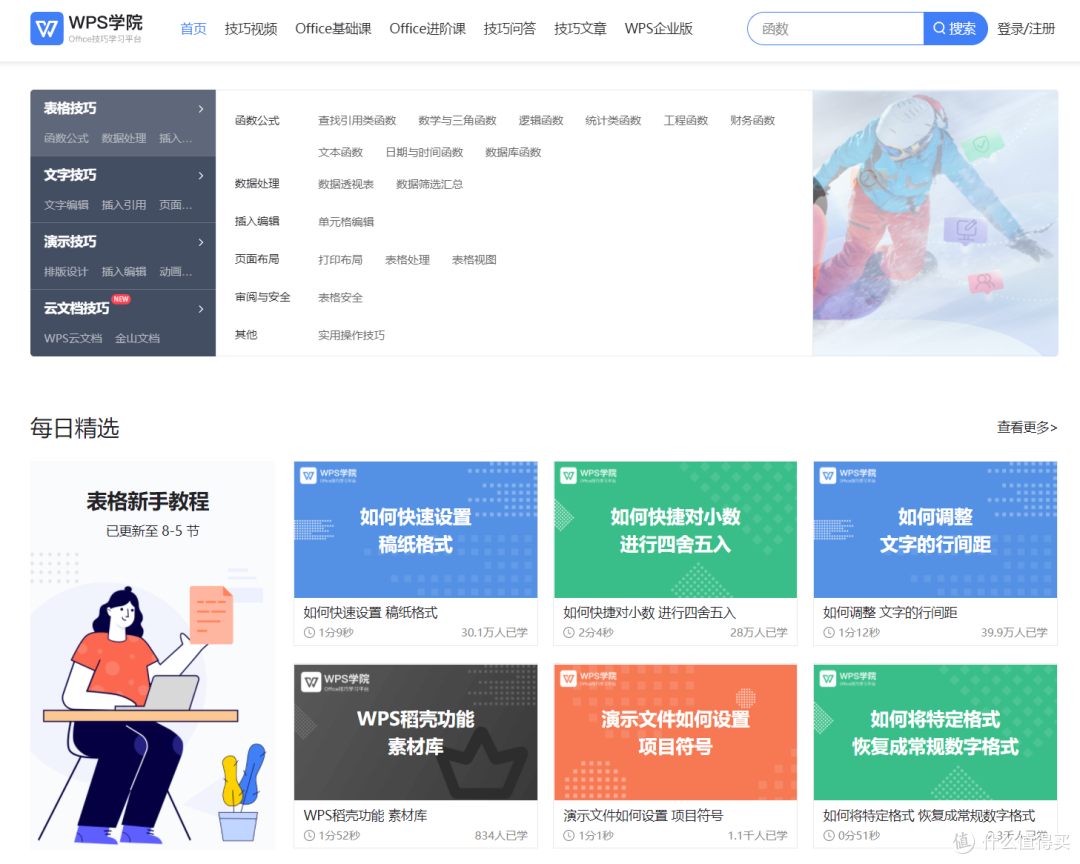
Task: Open the 如何快捷对小数进行四舍五入 video thumbnail
Action: coord(676,530)
